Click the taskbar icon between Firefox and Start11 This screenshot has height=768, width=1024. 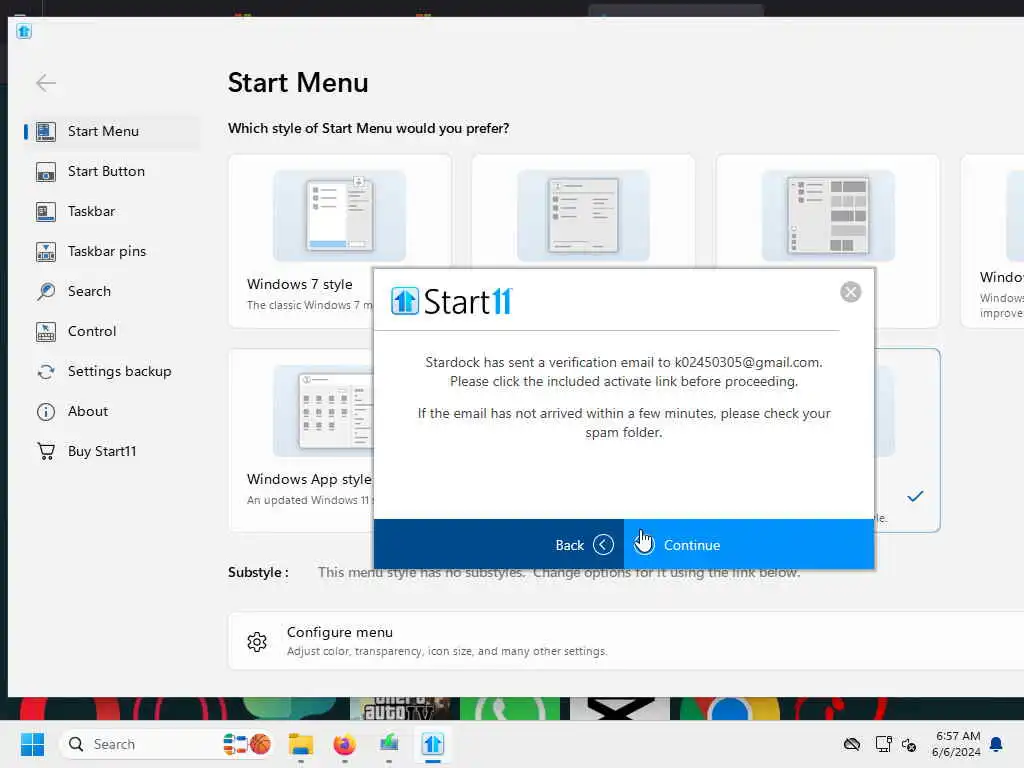pyautogui.click(x=389, y=744)
